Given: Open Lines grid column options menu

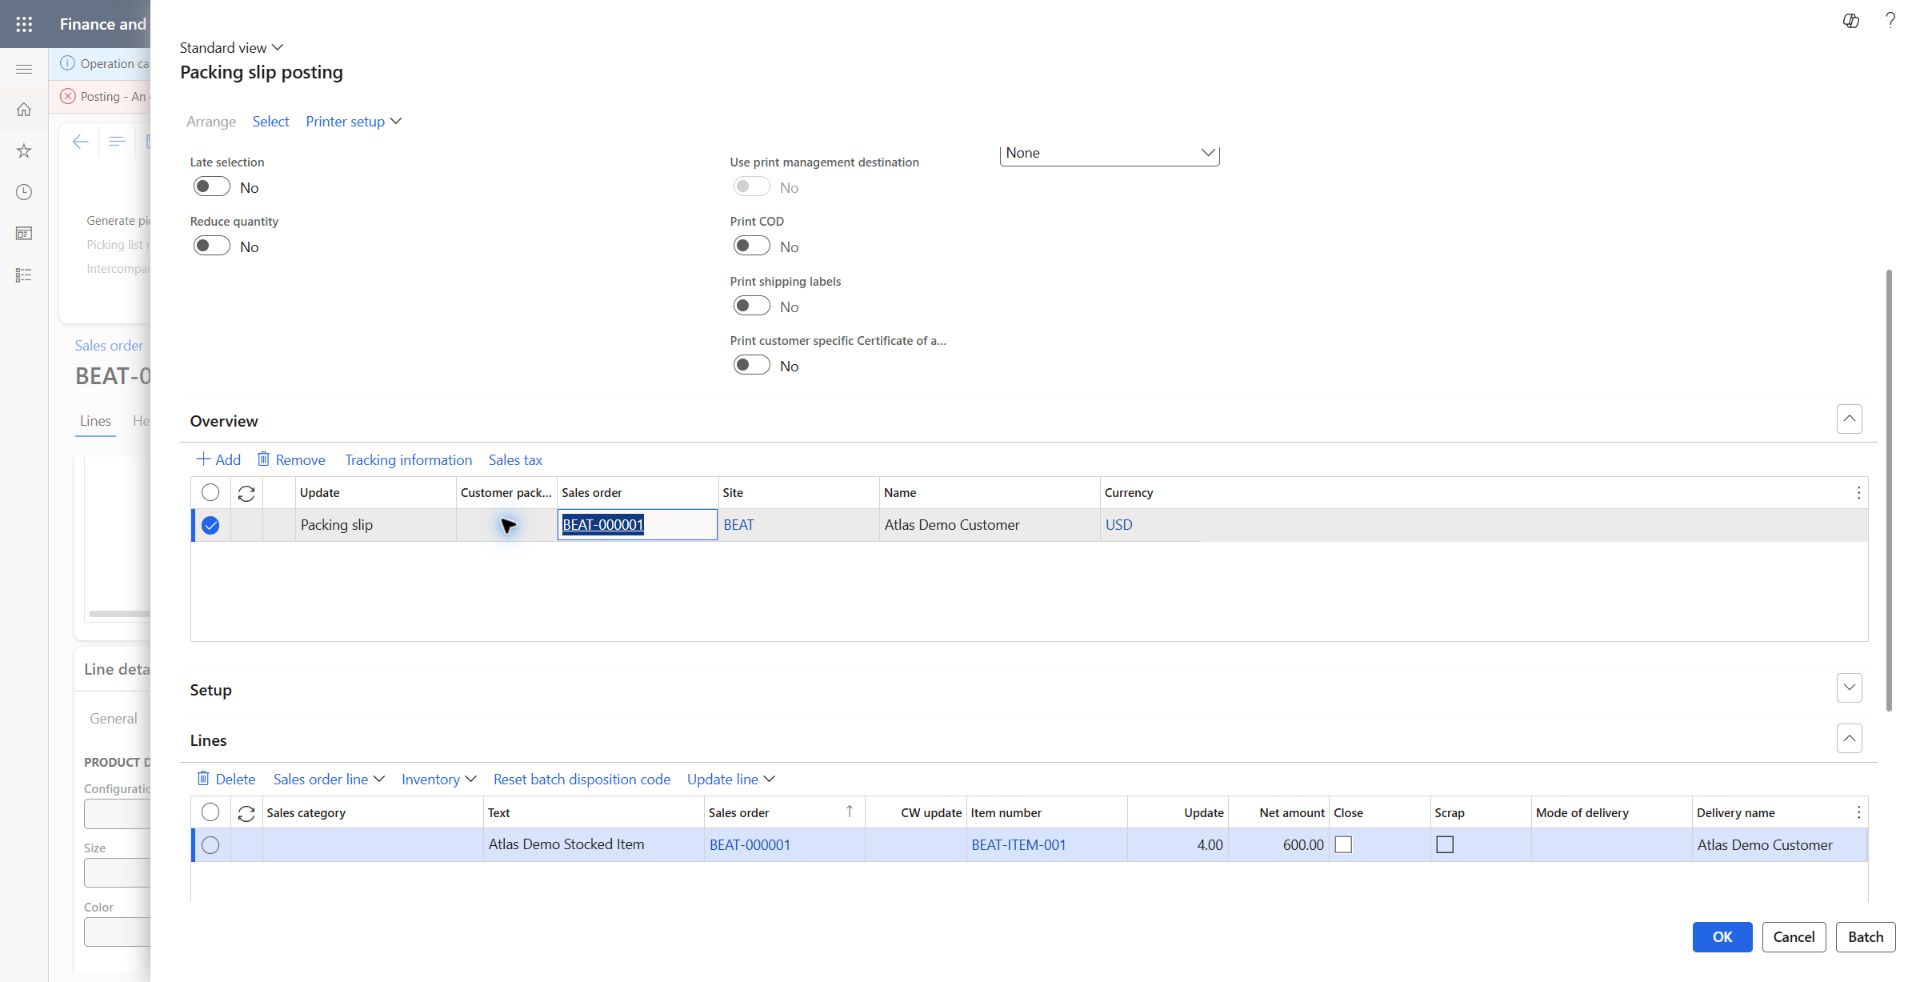Looking at the screenshot, I should click(1858, 813).
